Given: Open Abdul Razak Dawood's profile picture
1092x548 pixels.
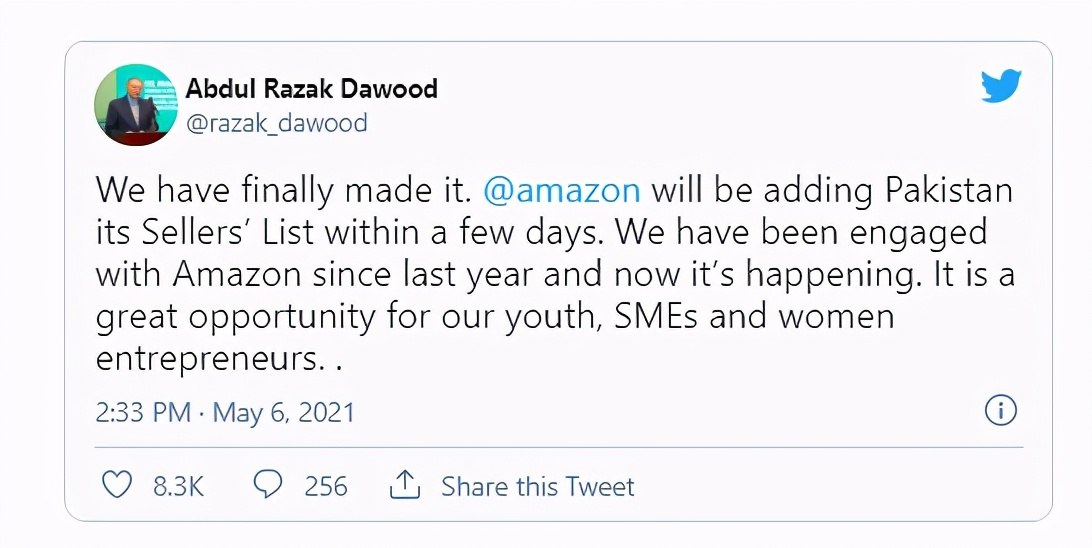Looking at the screenshot, I should click(135, 104).
